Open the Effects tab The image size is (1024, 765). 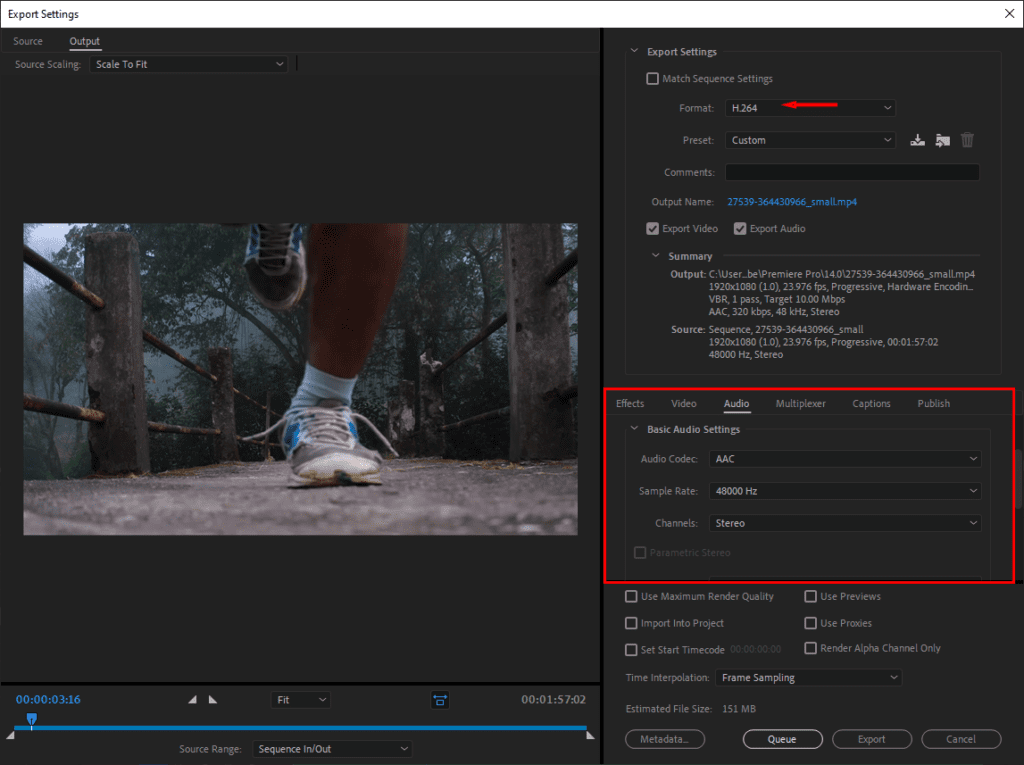[630, 403]
